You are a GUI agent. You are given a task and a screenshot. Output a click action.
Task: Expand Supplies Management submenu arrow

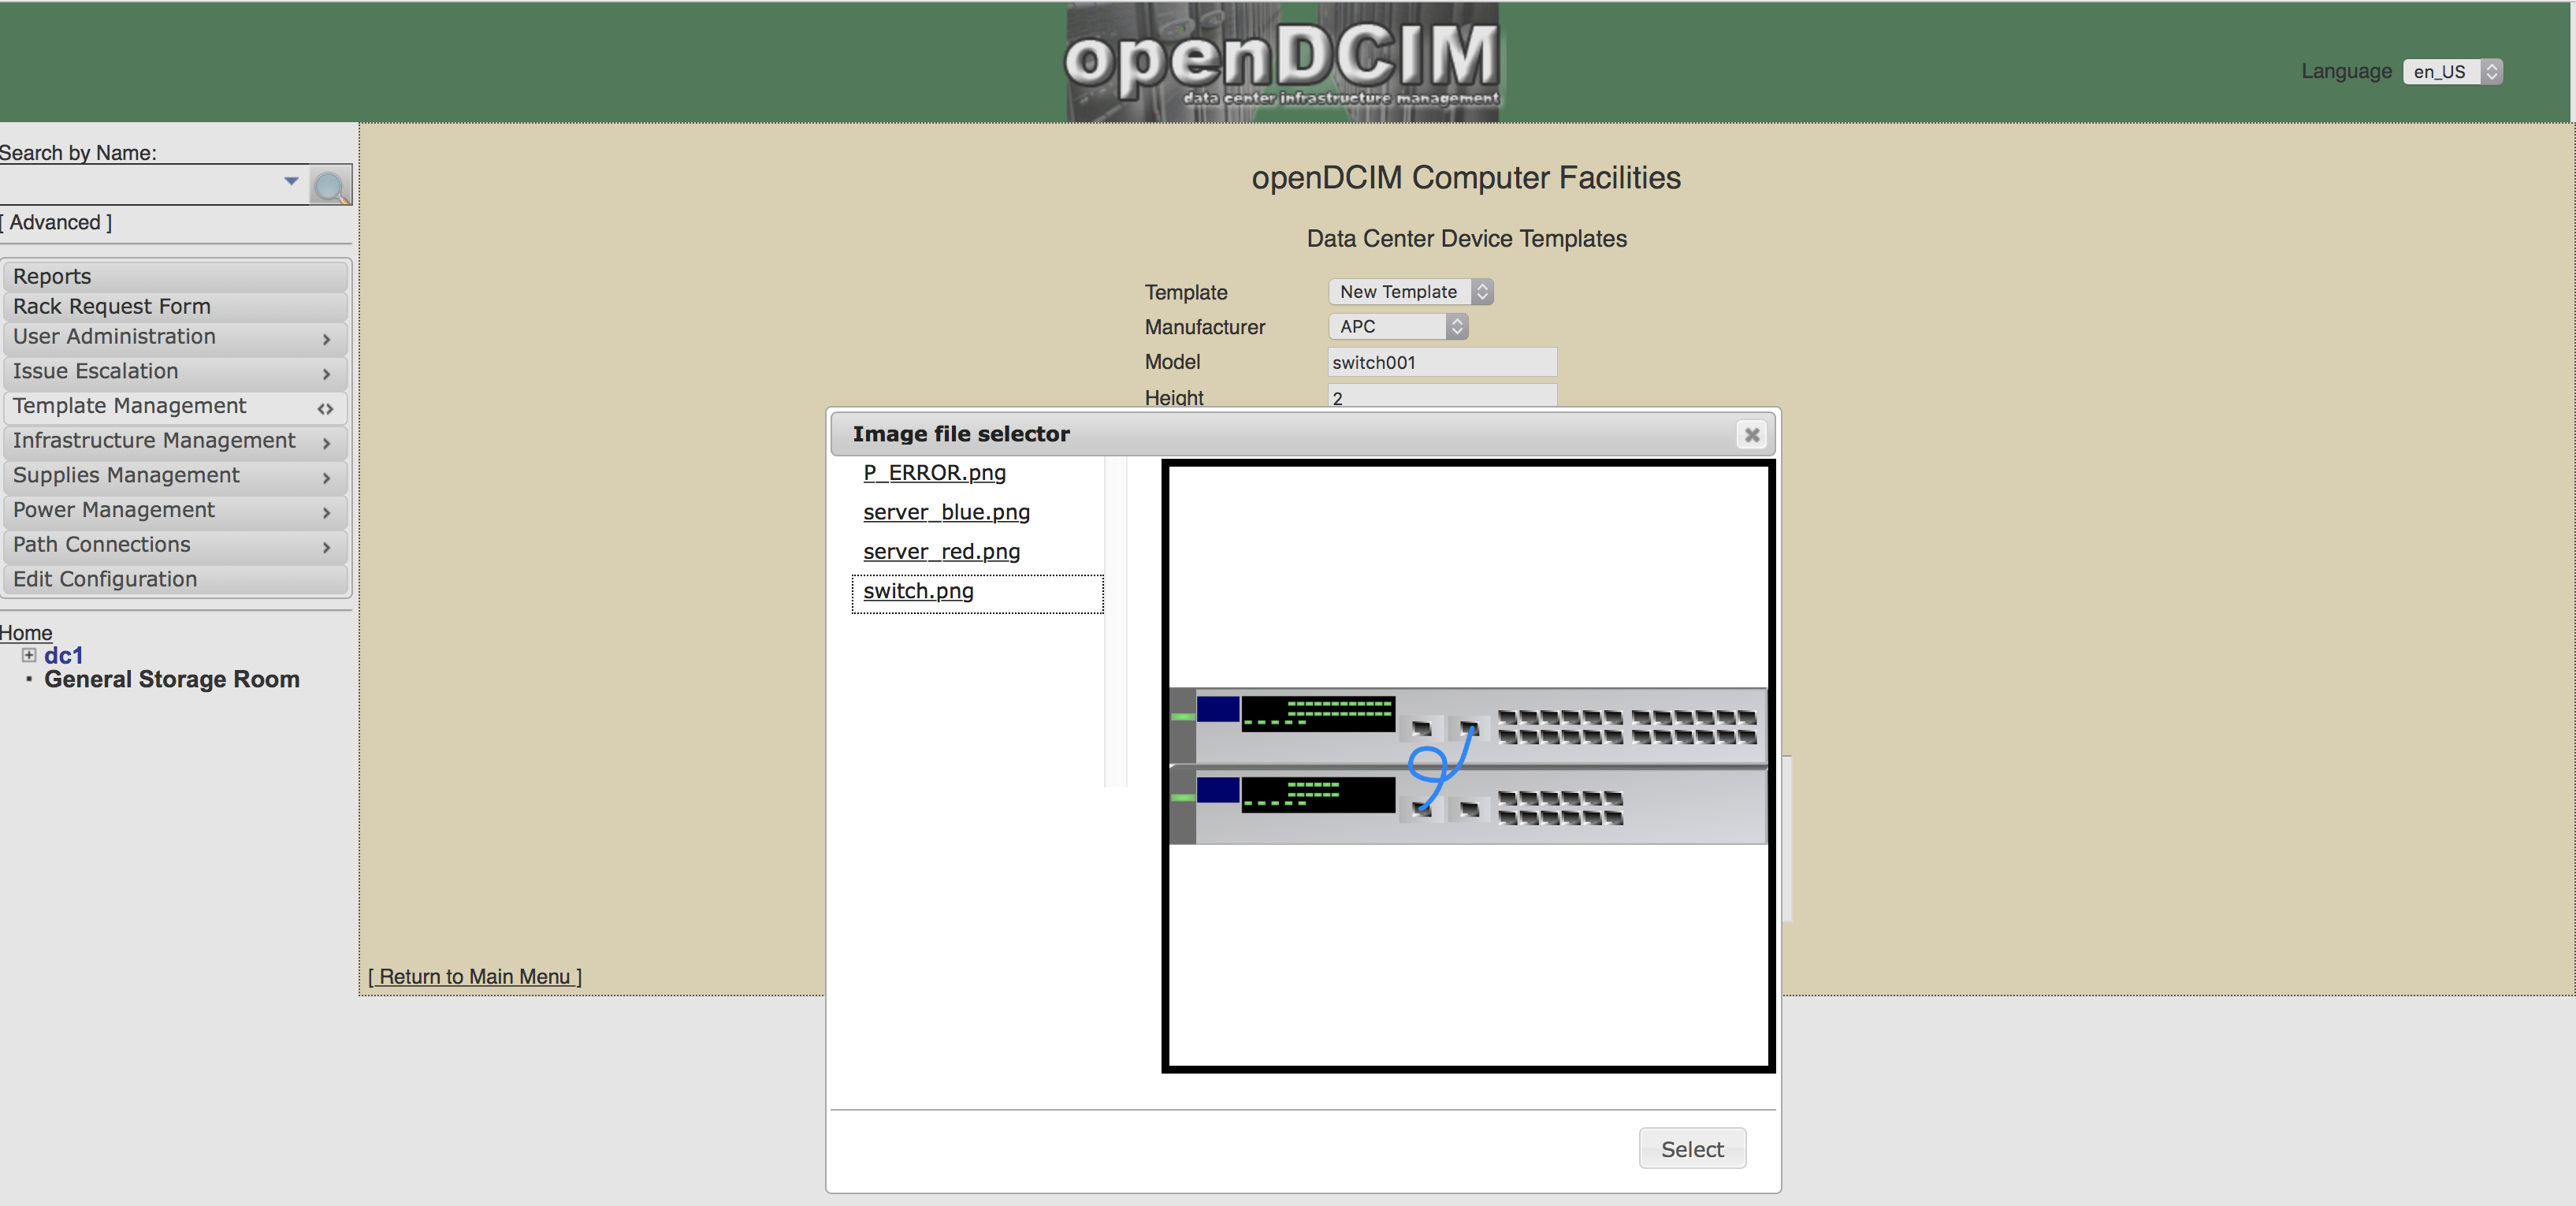click(326, 478)
